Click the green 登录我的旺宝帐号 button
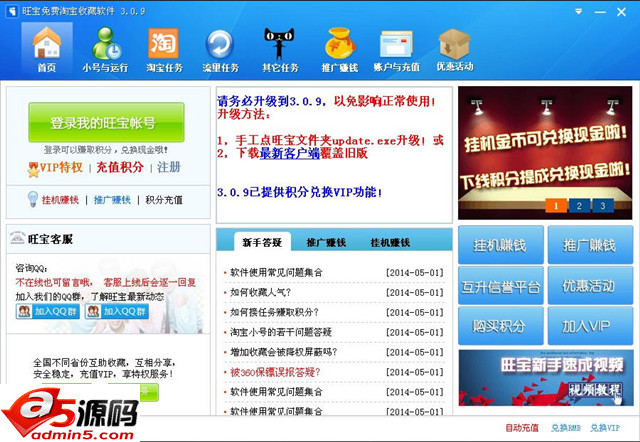Image resolution: width=640 pixels, height=442 pixels. [105, 123]
